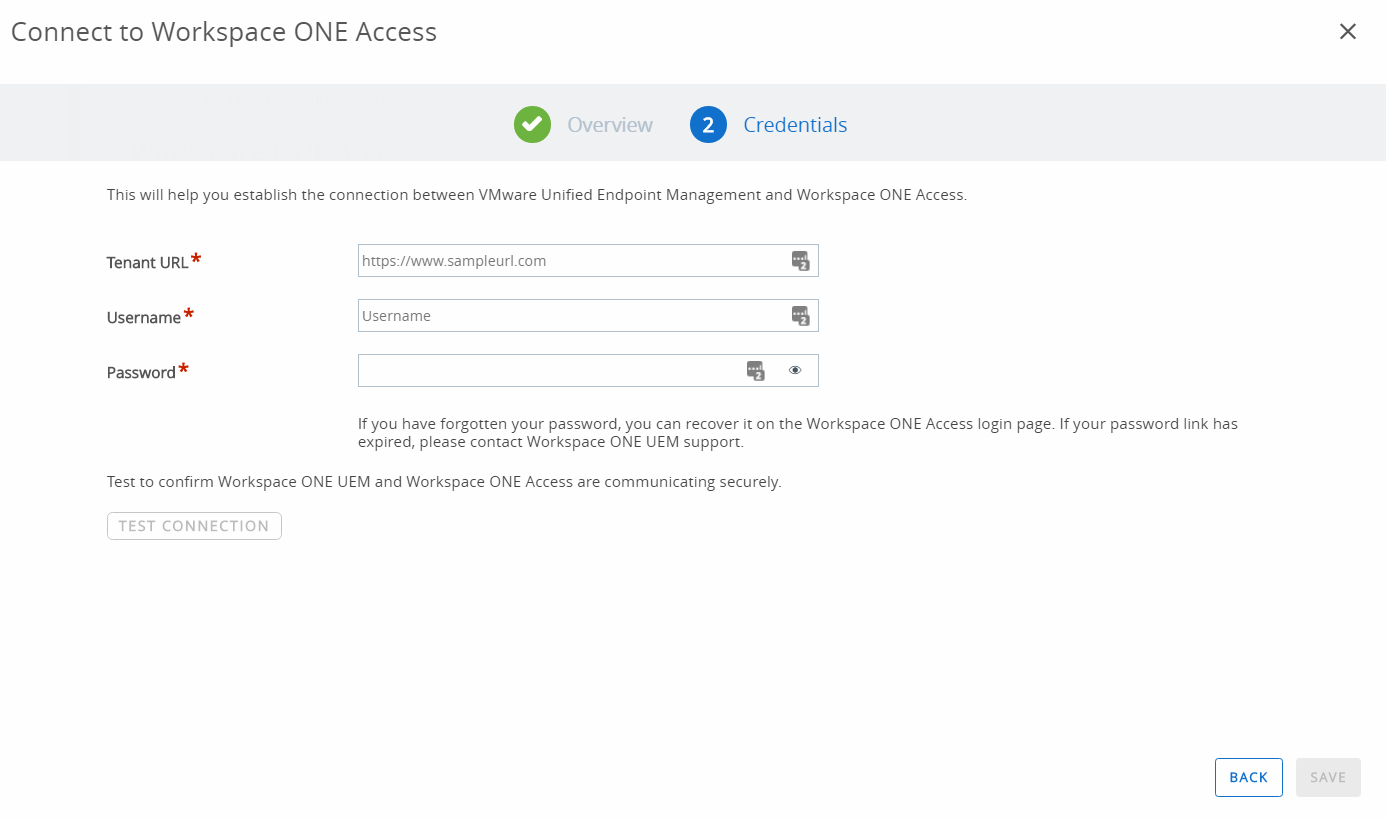Show password using the eye icon
The height and width of the screenshot is (821, 1386).
pos(795,370)
